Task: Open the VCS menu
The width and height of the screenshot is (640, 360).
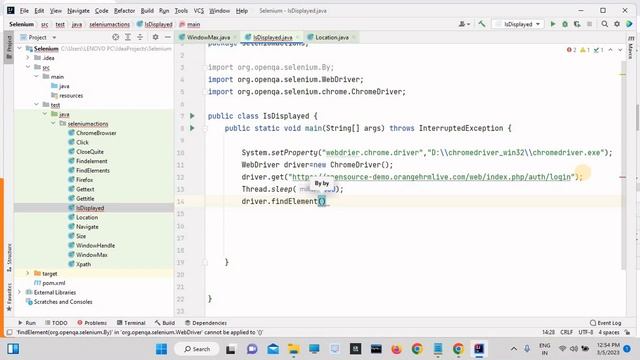Action: [x=199, y=11]
